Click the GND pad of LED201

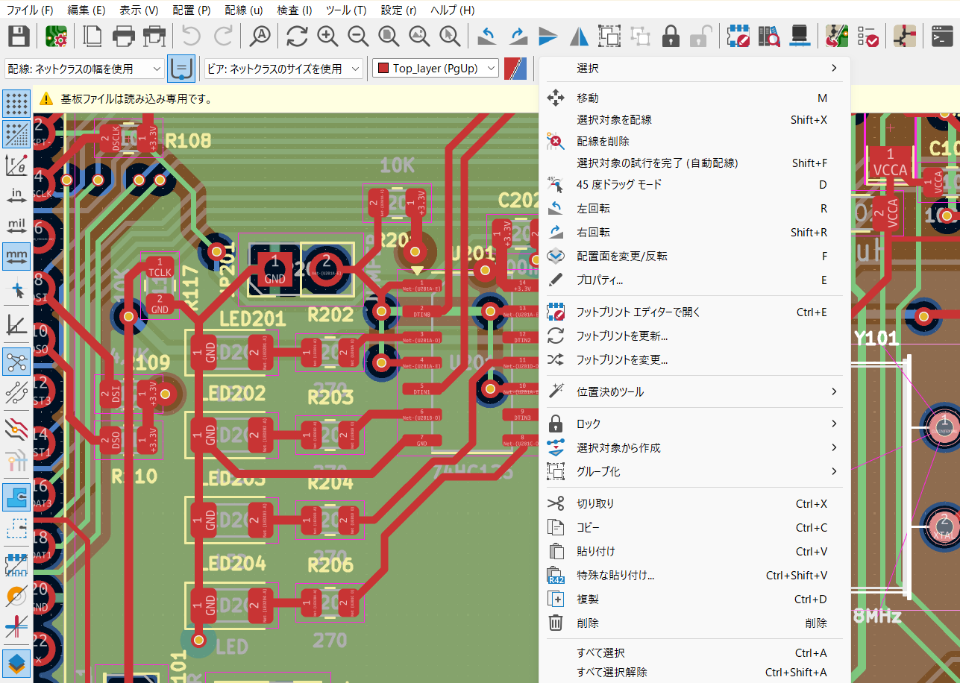point(203,352)
